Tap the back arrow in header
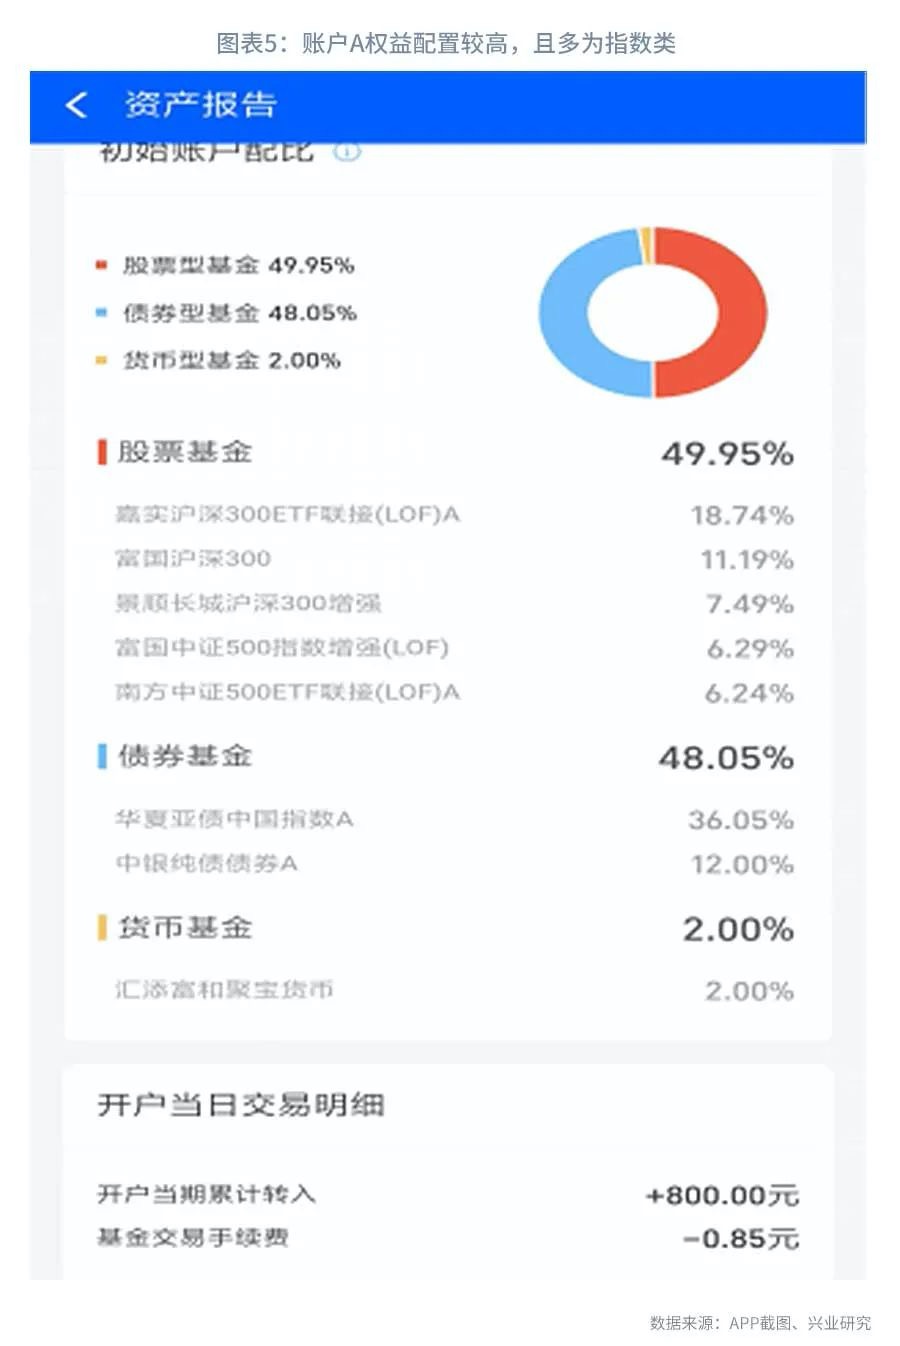The image size is (900, 1346). click(77, 105)
